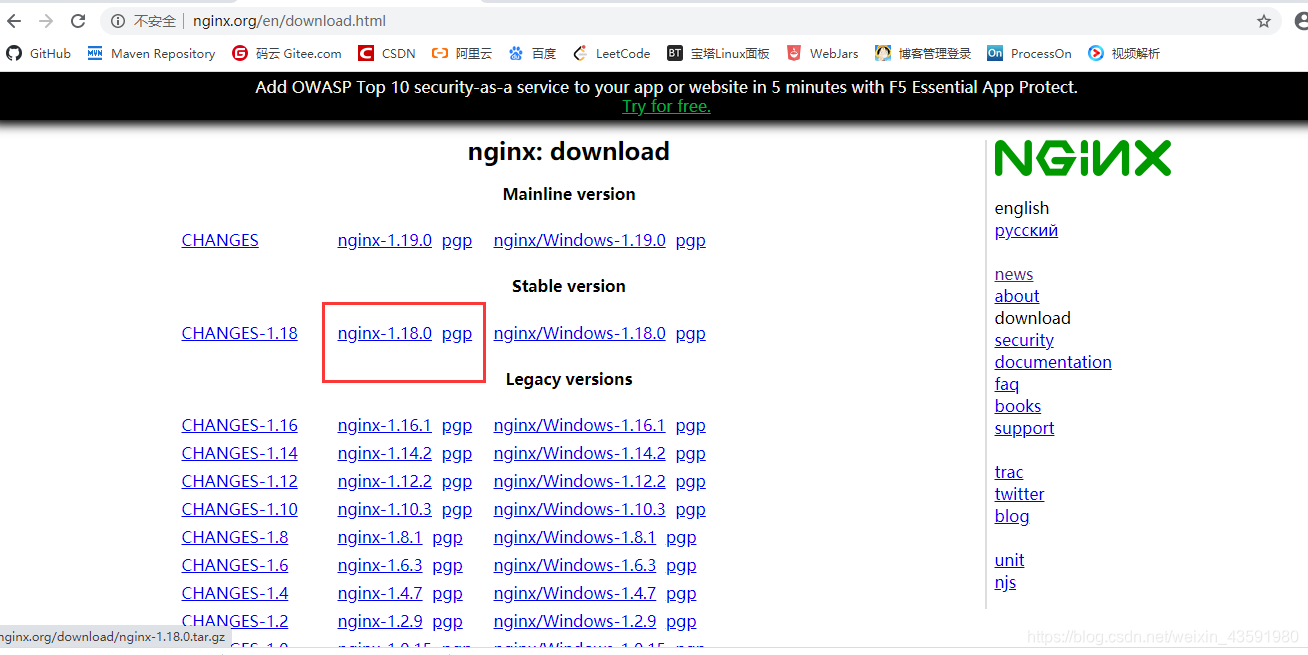
Task: Open the CSDN bookmark
Action: click(387, 54)
